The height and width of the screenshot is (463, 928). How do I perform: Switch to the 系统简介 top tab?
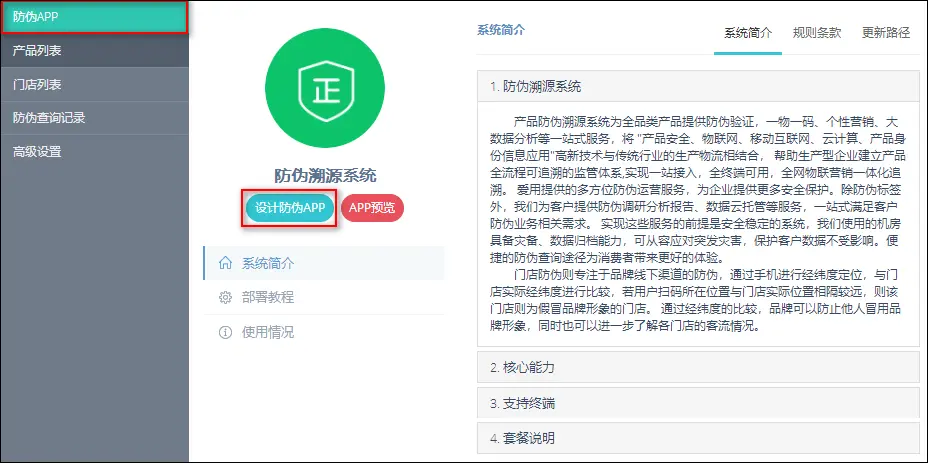tap(748, 32)
